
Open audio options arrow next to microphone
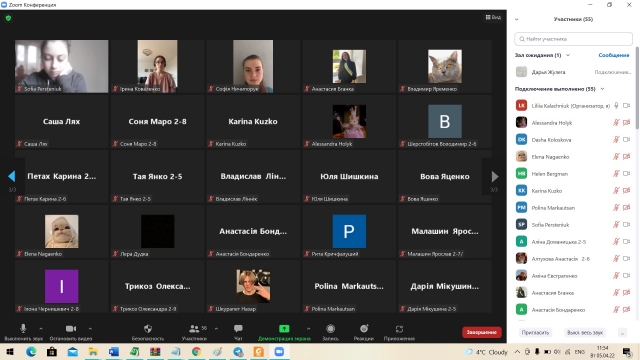(41, 329)
